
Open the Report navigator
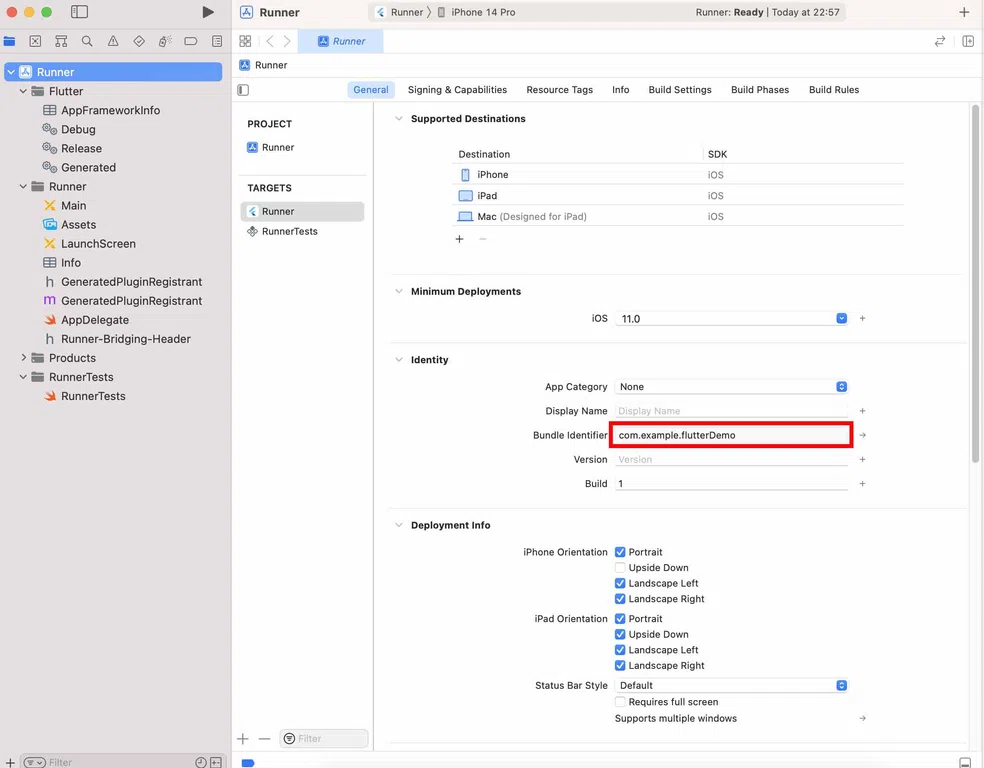[x=217, y=41]
